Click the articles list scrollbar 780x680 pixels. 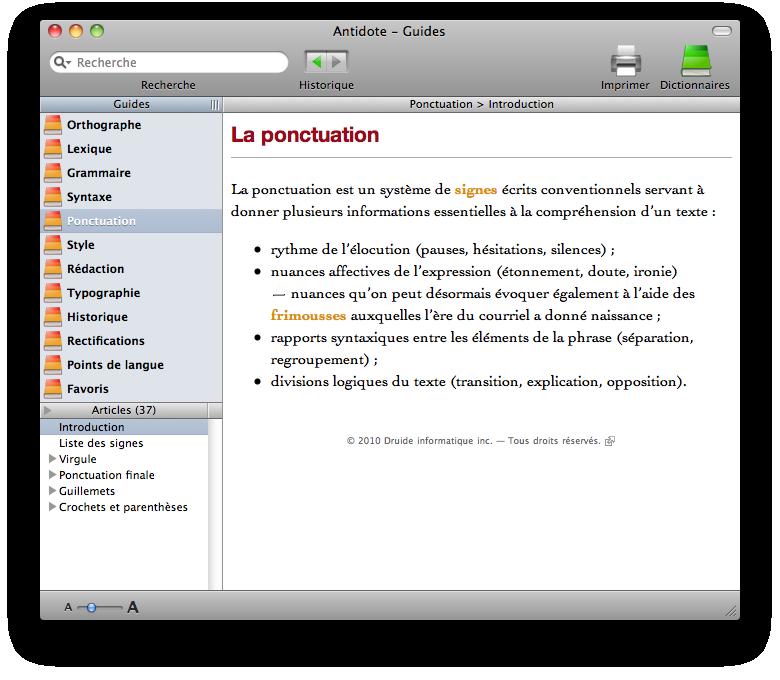pos(215,504)
